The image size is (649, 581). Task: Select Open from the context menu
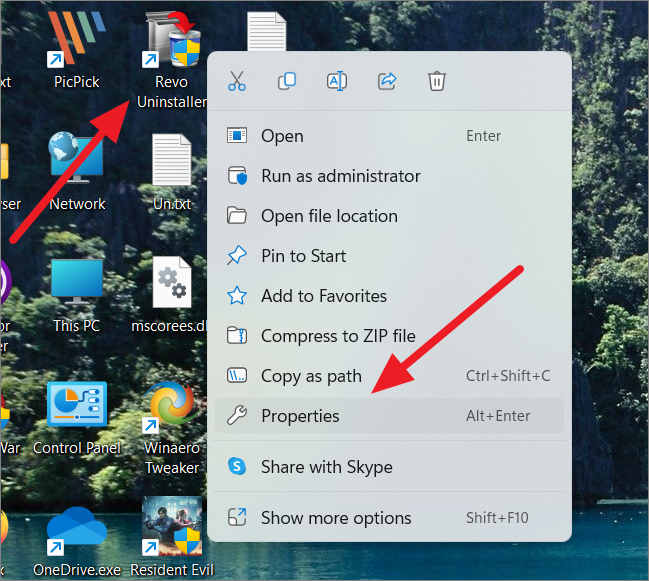coord(389,136)
